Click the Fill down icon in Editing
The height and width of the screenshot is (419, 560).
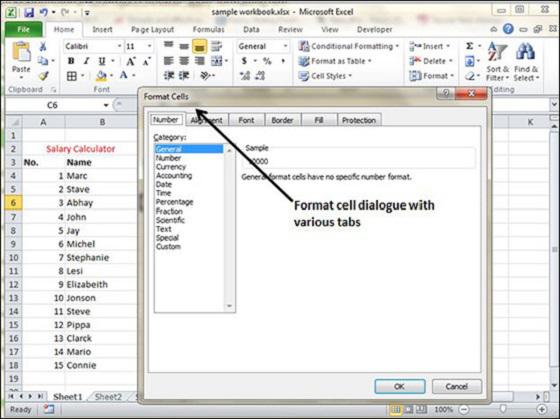click(x=469, y=61)
